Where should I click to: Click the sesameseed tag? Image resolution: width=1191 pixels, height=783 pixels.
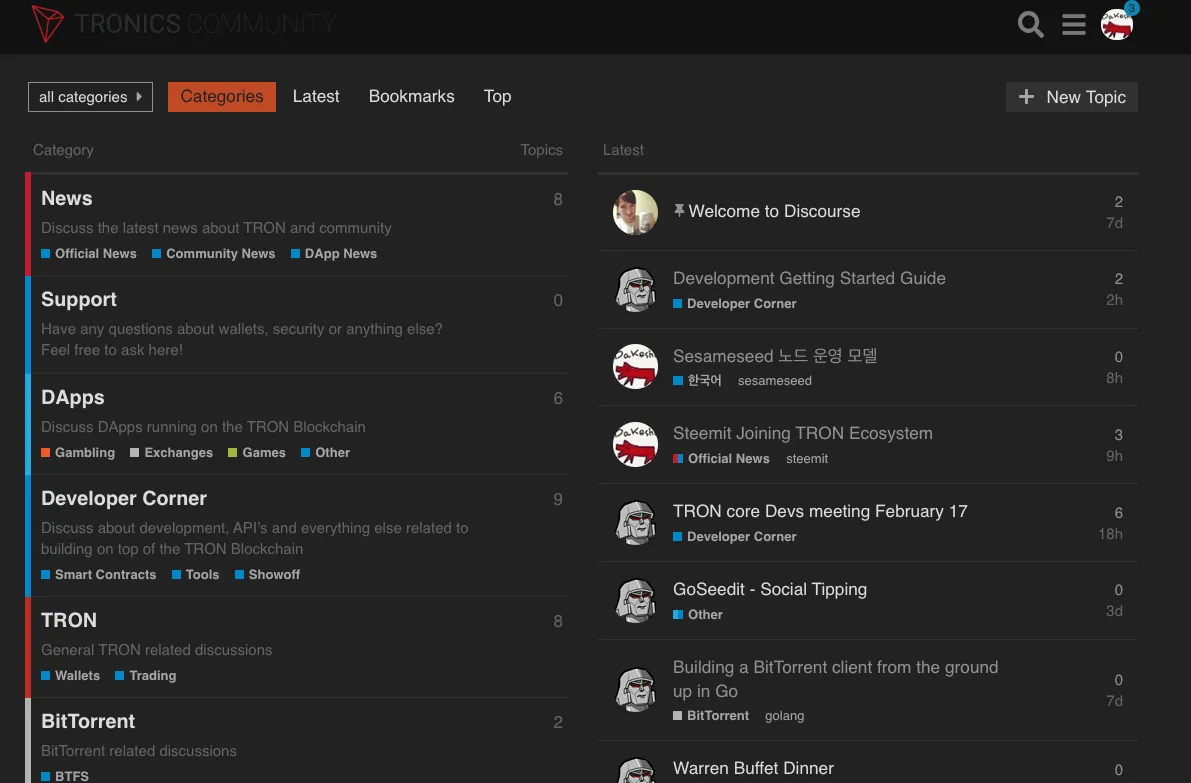coord(775,380)
